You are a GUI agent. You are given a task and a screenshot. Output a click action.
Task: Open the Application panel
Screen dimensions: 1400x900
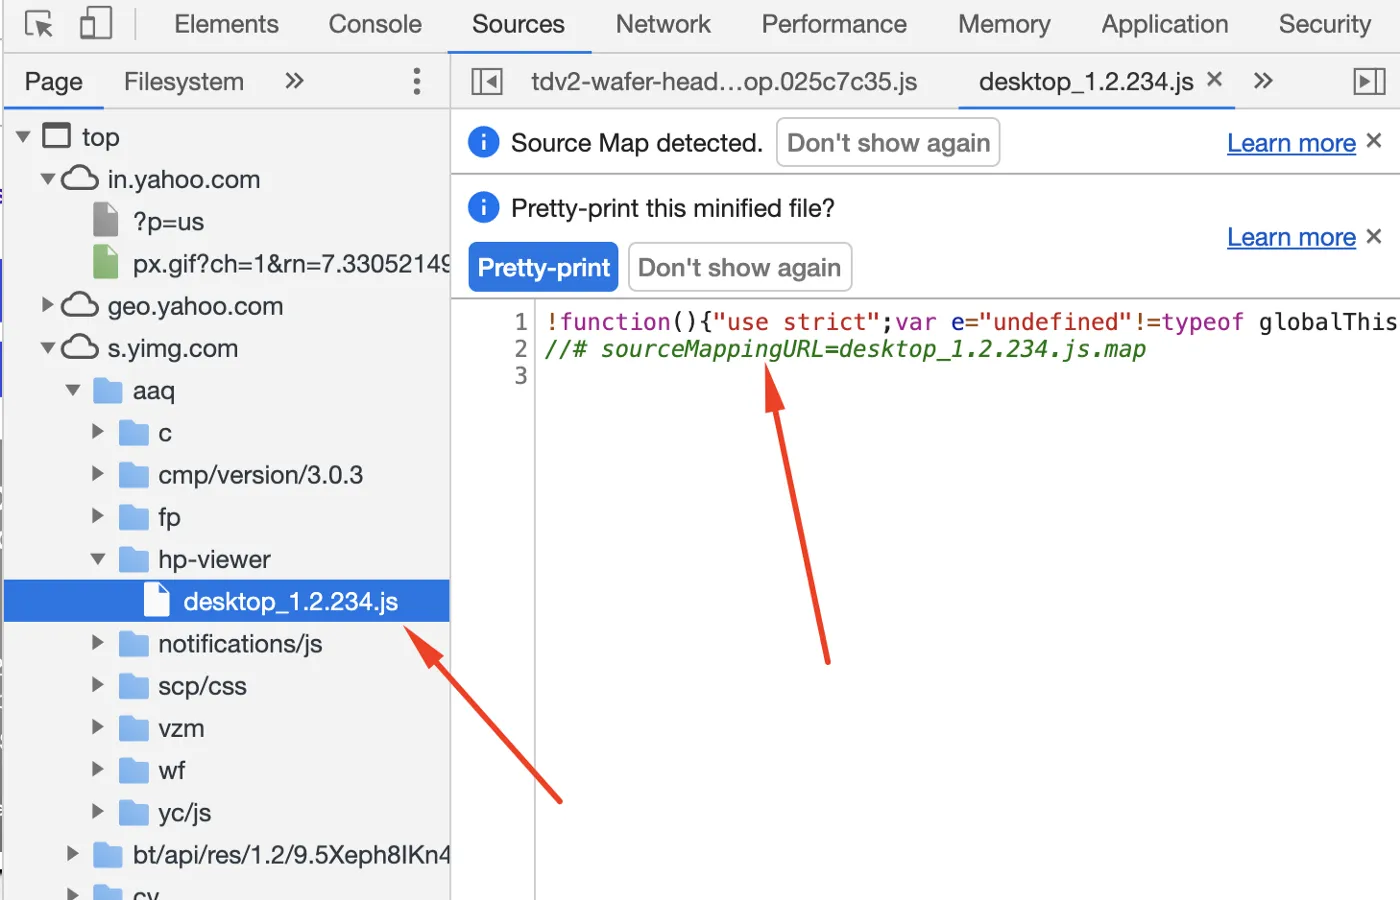[1165, 24]
